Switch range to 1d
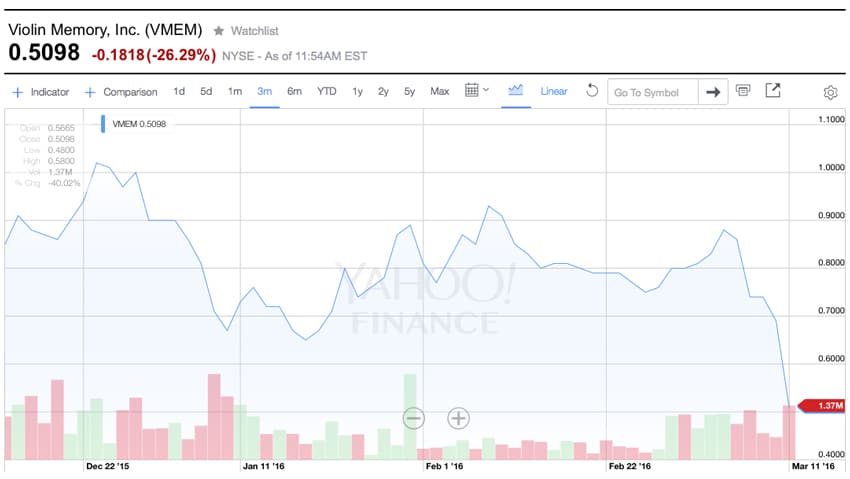The height and width of the screenshot is (479, 850). click(179, 91)
